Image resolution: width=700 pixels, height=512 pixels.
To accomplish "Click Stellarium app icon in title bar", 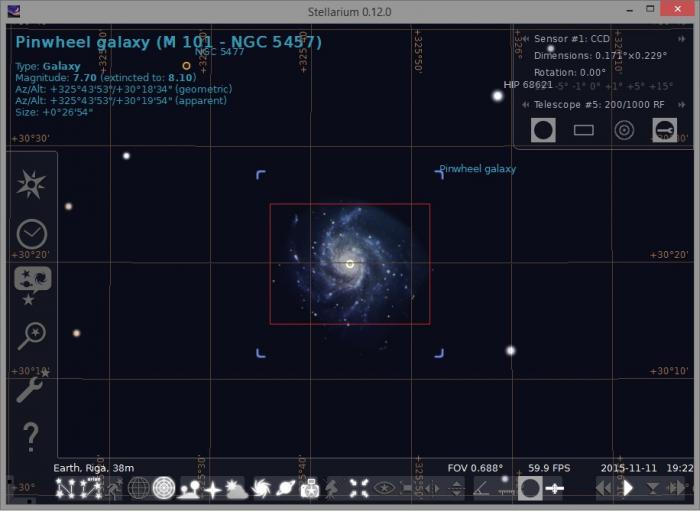I will point(14,10).
